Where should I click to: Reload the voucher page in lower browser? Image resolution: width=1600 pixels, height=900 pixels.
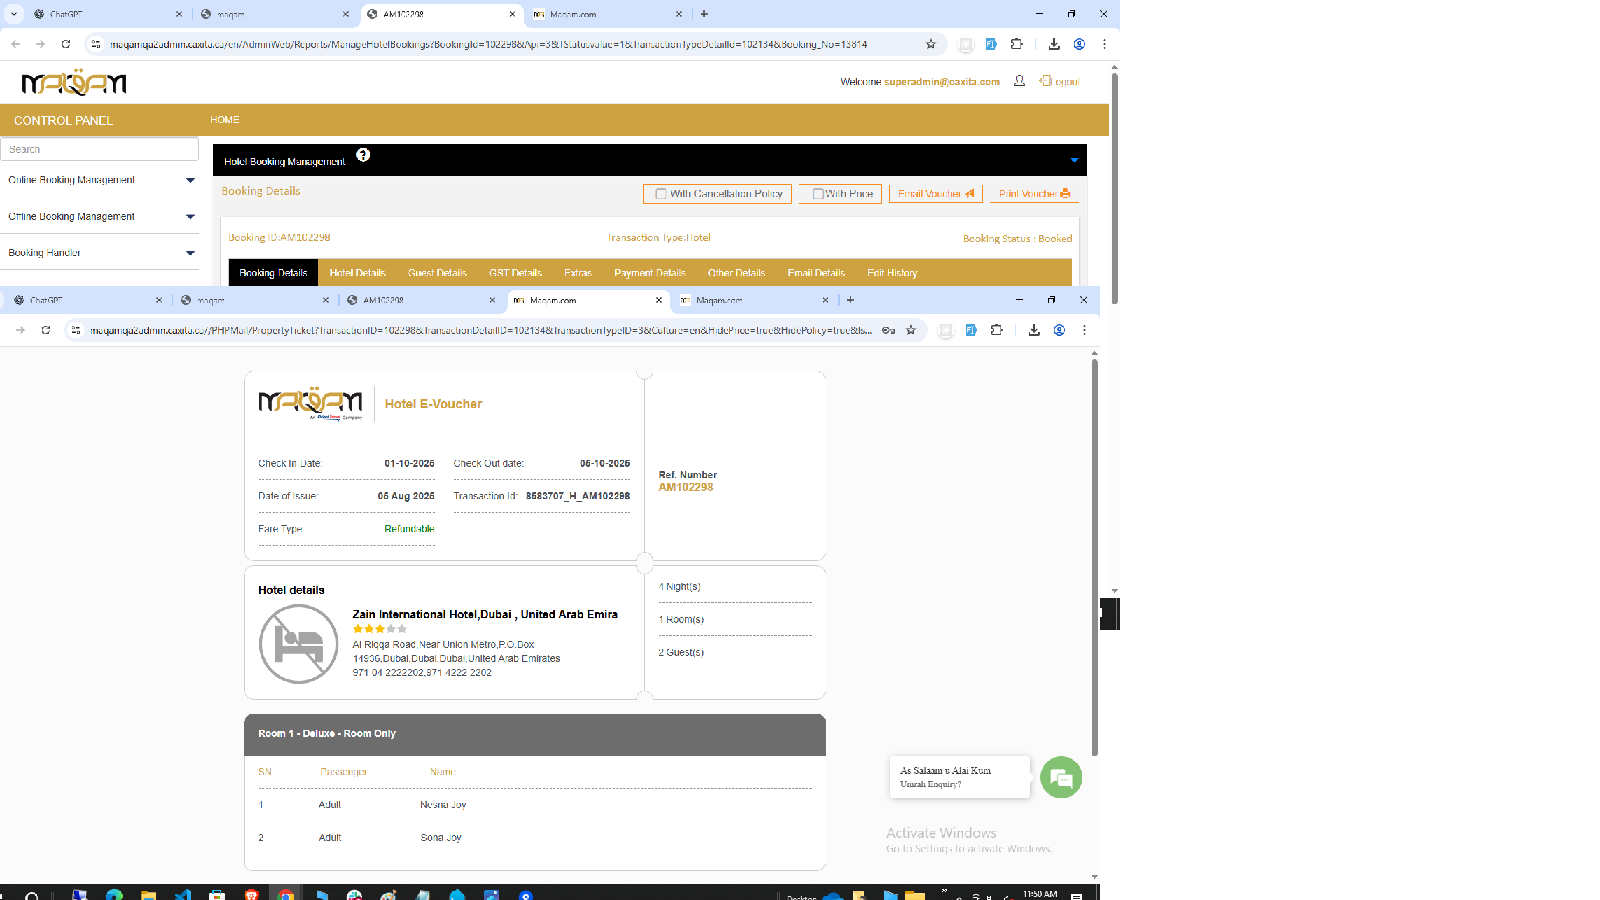coord(46,330)
